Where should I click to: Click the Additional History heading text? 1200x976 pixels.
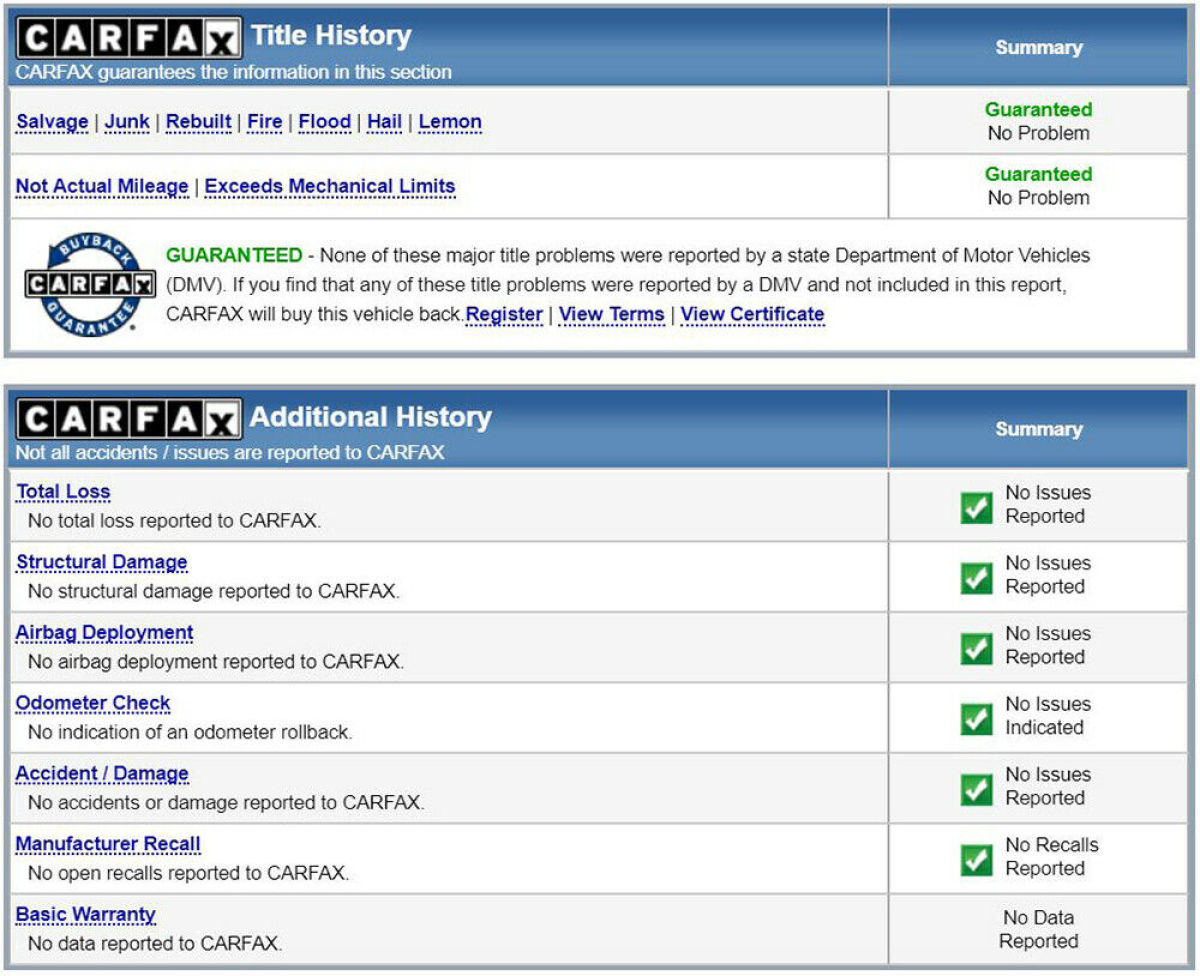point(371,417)
